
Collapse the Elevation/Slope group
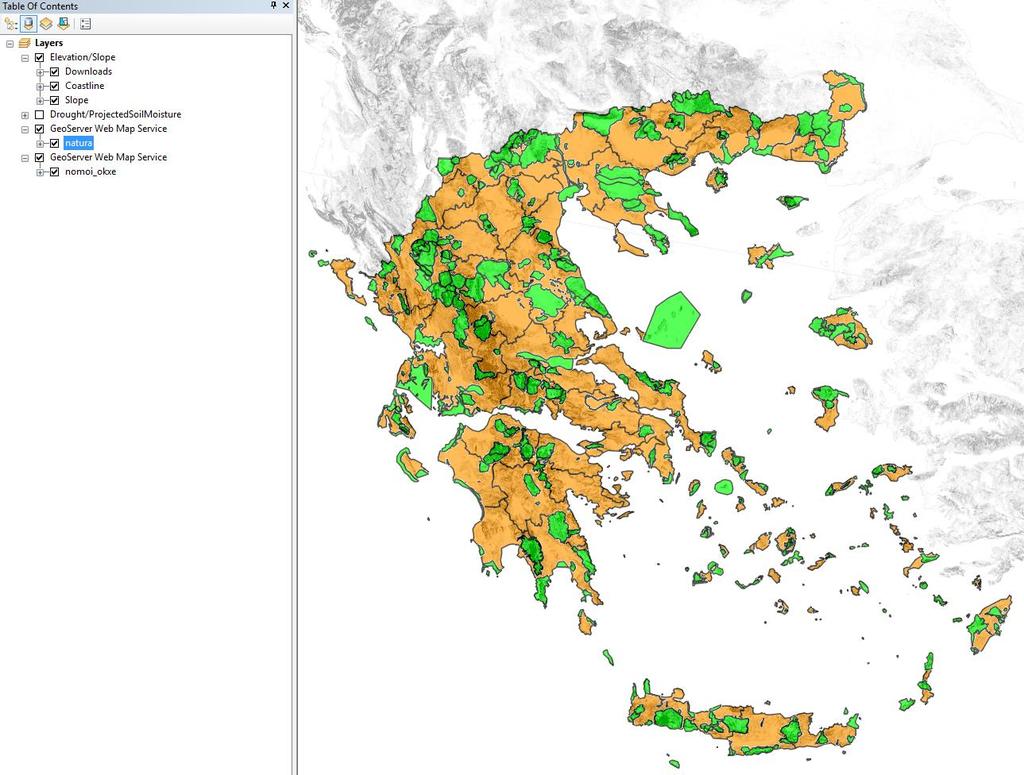[x=25, y=58]
